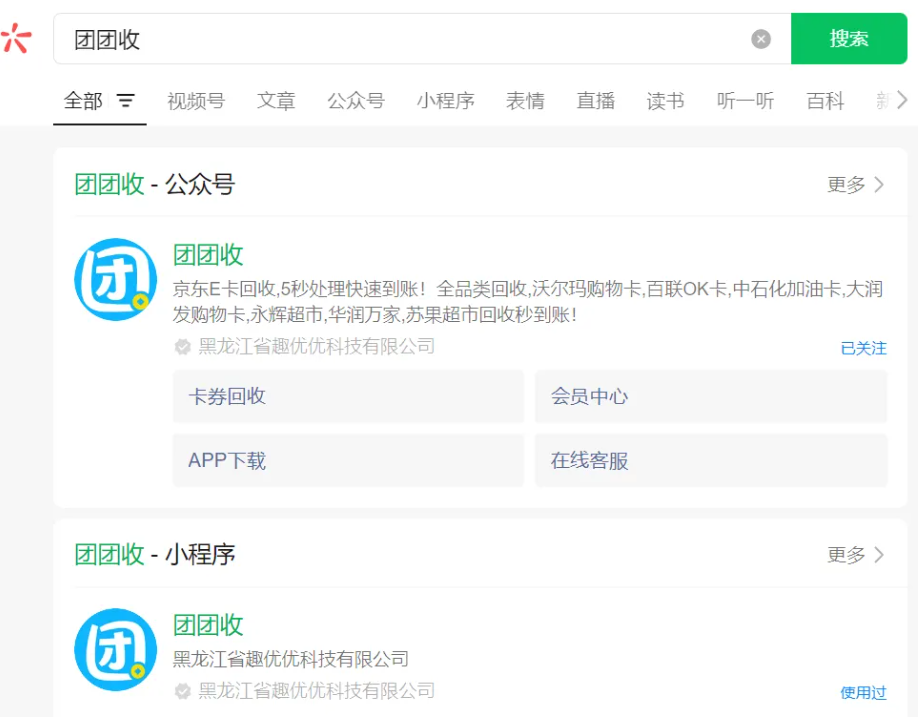Viewport: 920px width, 727px height.
Task: Click the red WeChat Search logo icon
Action: 16,39
